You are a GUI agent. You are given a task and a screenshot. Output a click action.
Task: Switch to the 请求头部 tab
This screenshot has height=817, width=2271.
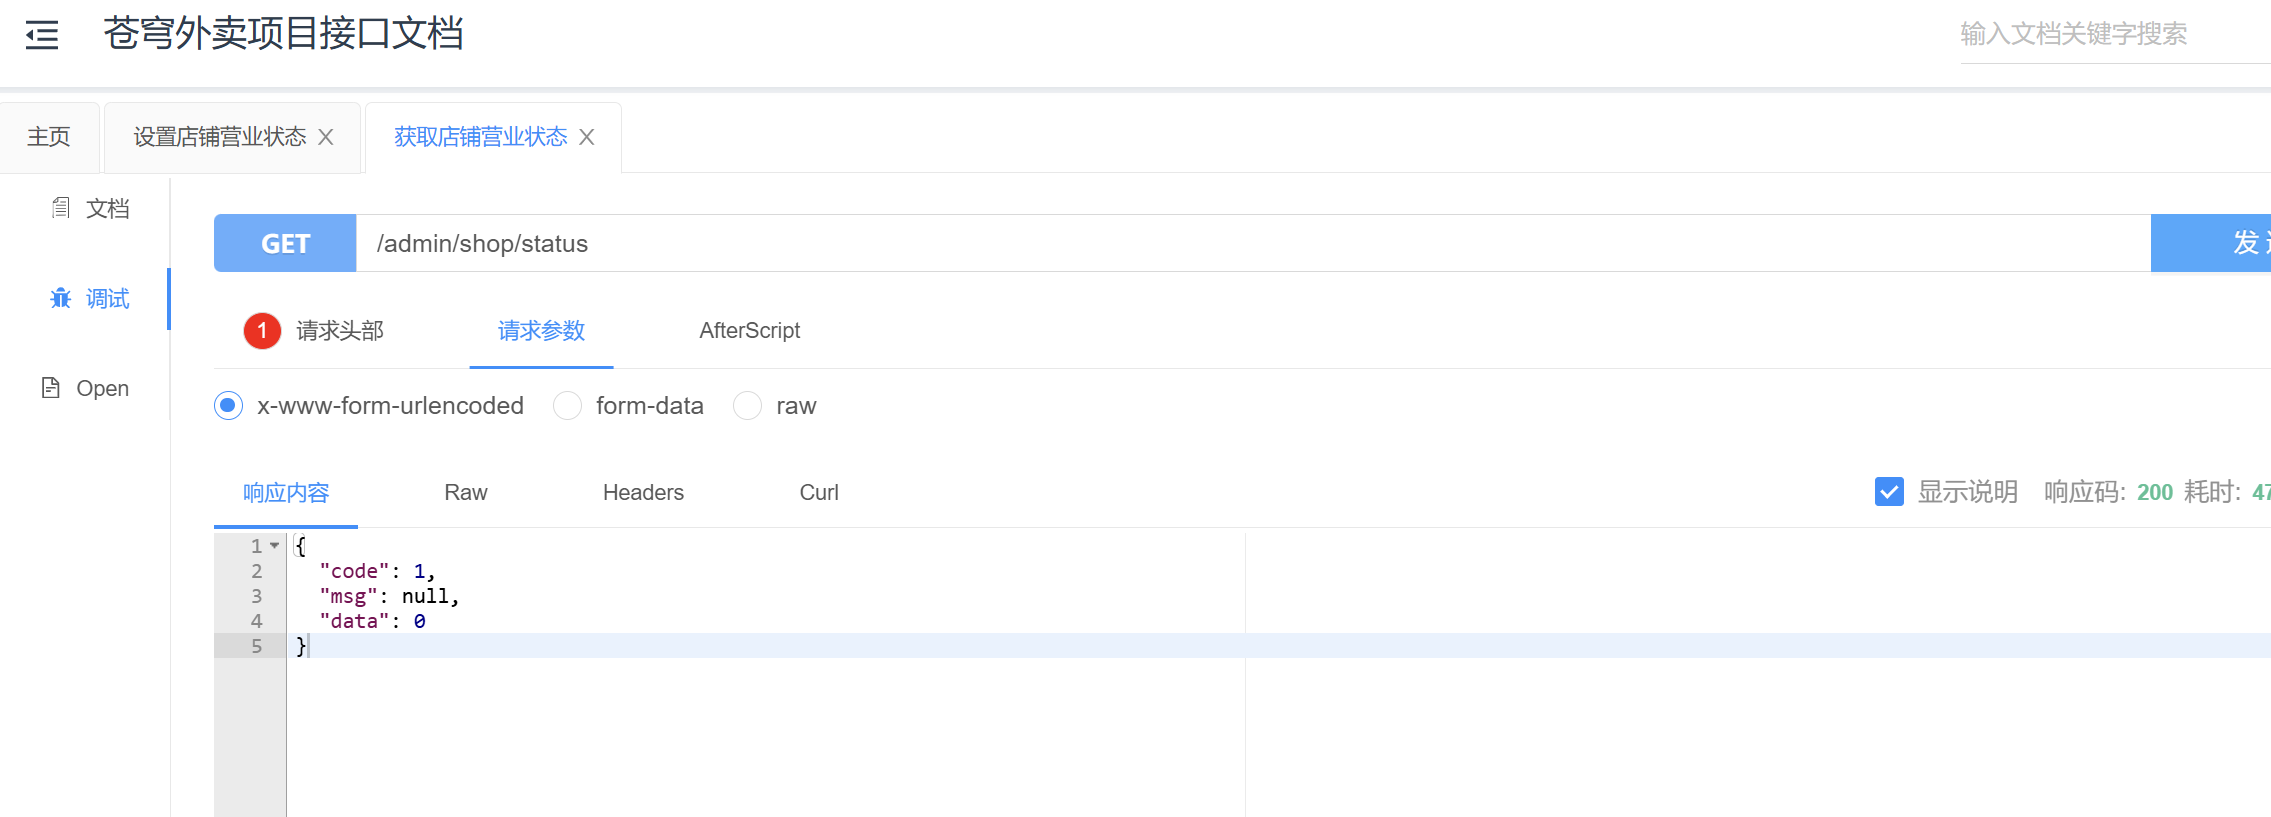click(x=340, y=331)
